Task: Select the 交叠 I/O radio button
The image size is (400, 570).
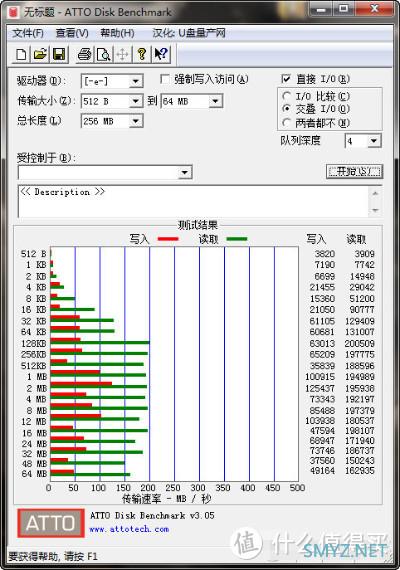Action: (287, 108)
